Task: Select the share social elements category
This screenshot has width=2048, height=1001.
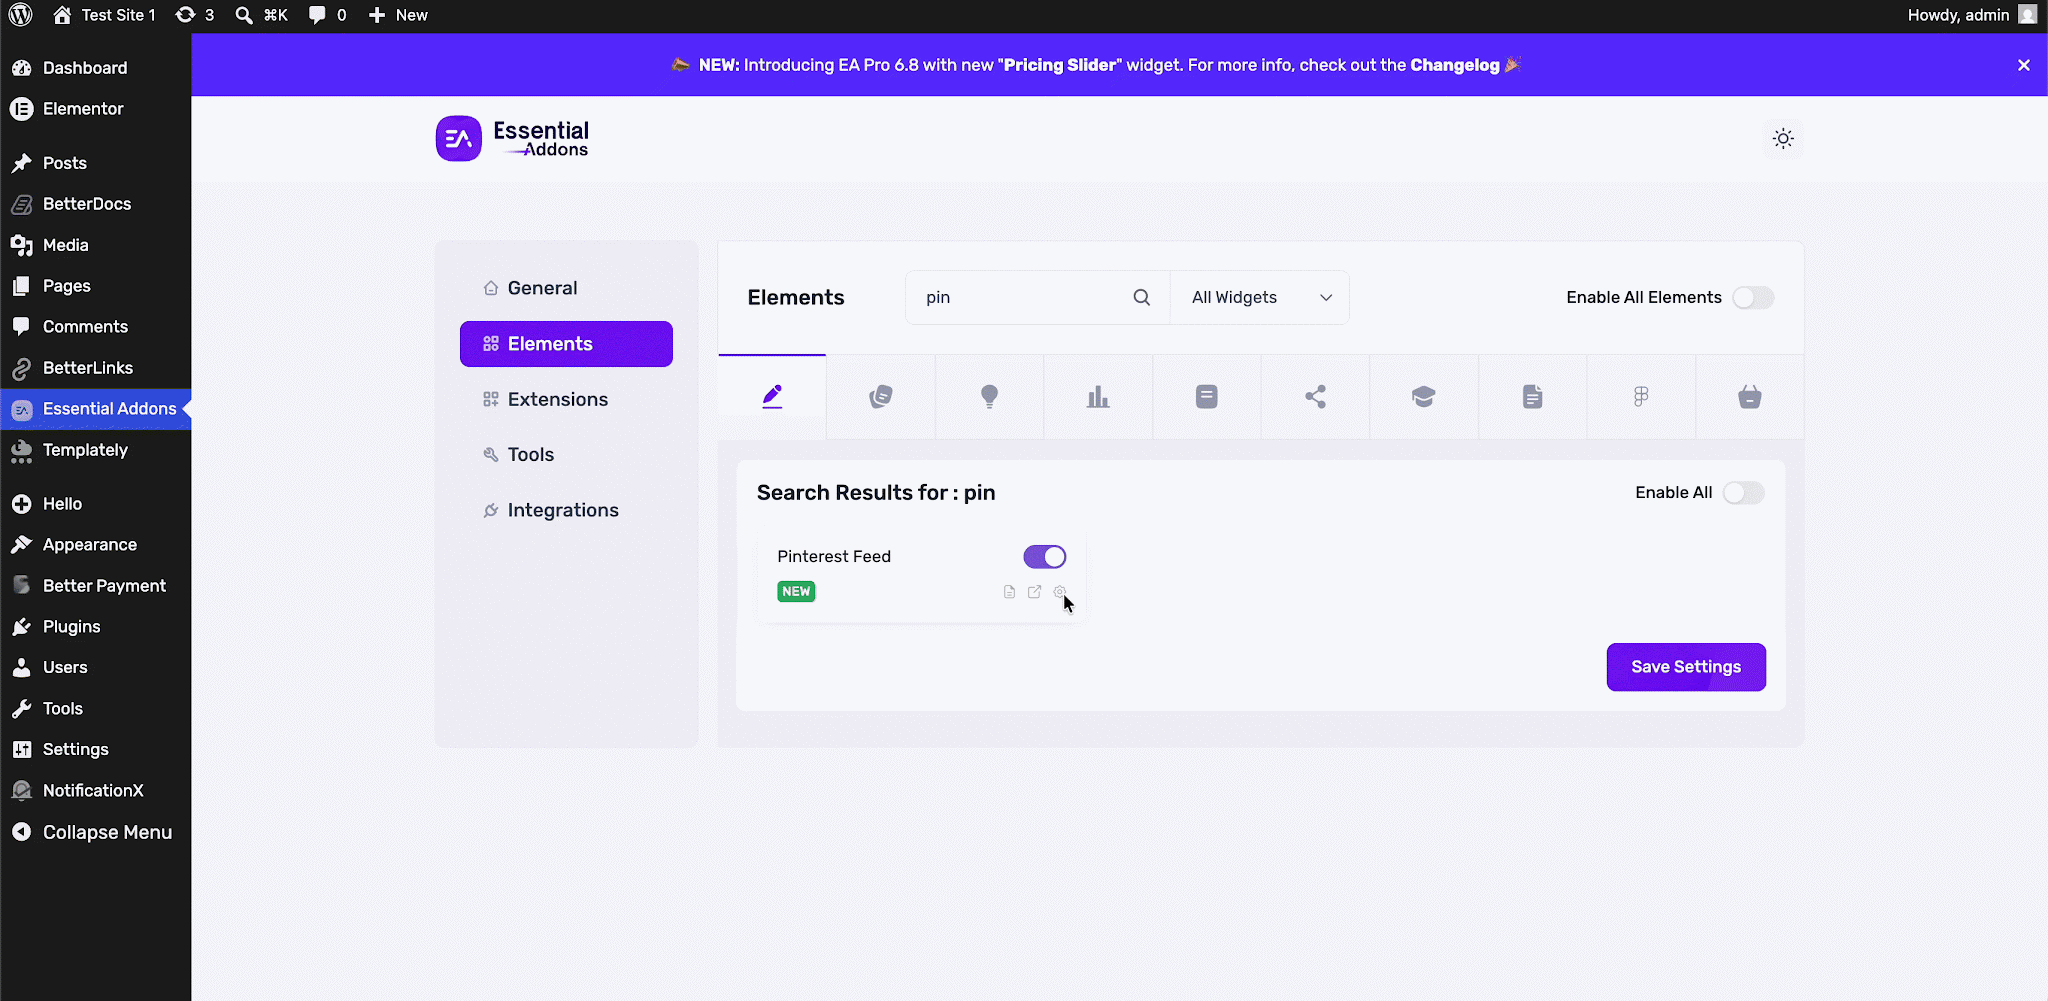Action: [x=1315, y=397]
